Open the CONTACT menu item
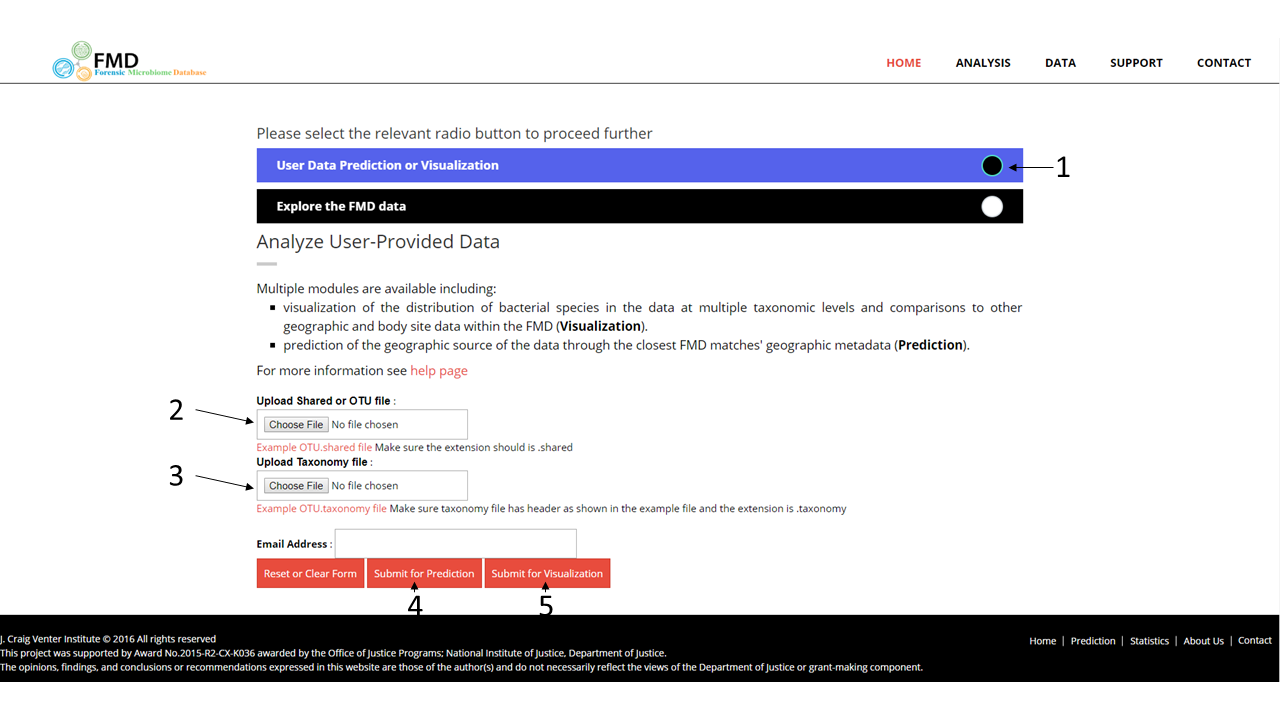This screenshot has width=1280, height=720. (1224, 62)
